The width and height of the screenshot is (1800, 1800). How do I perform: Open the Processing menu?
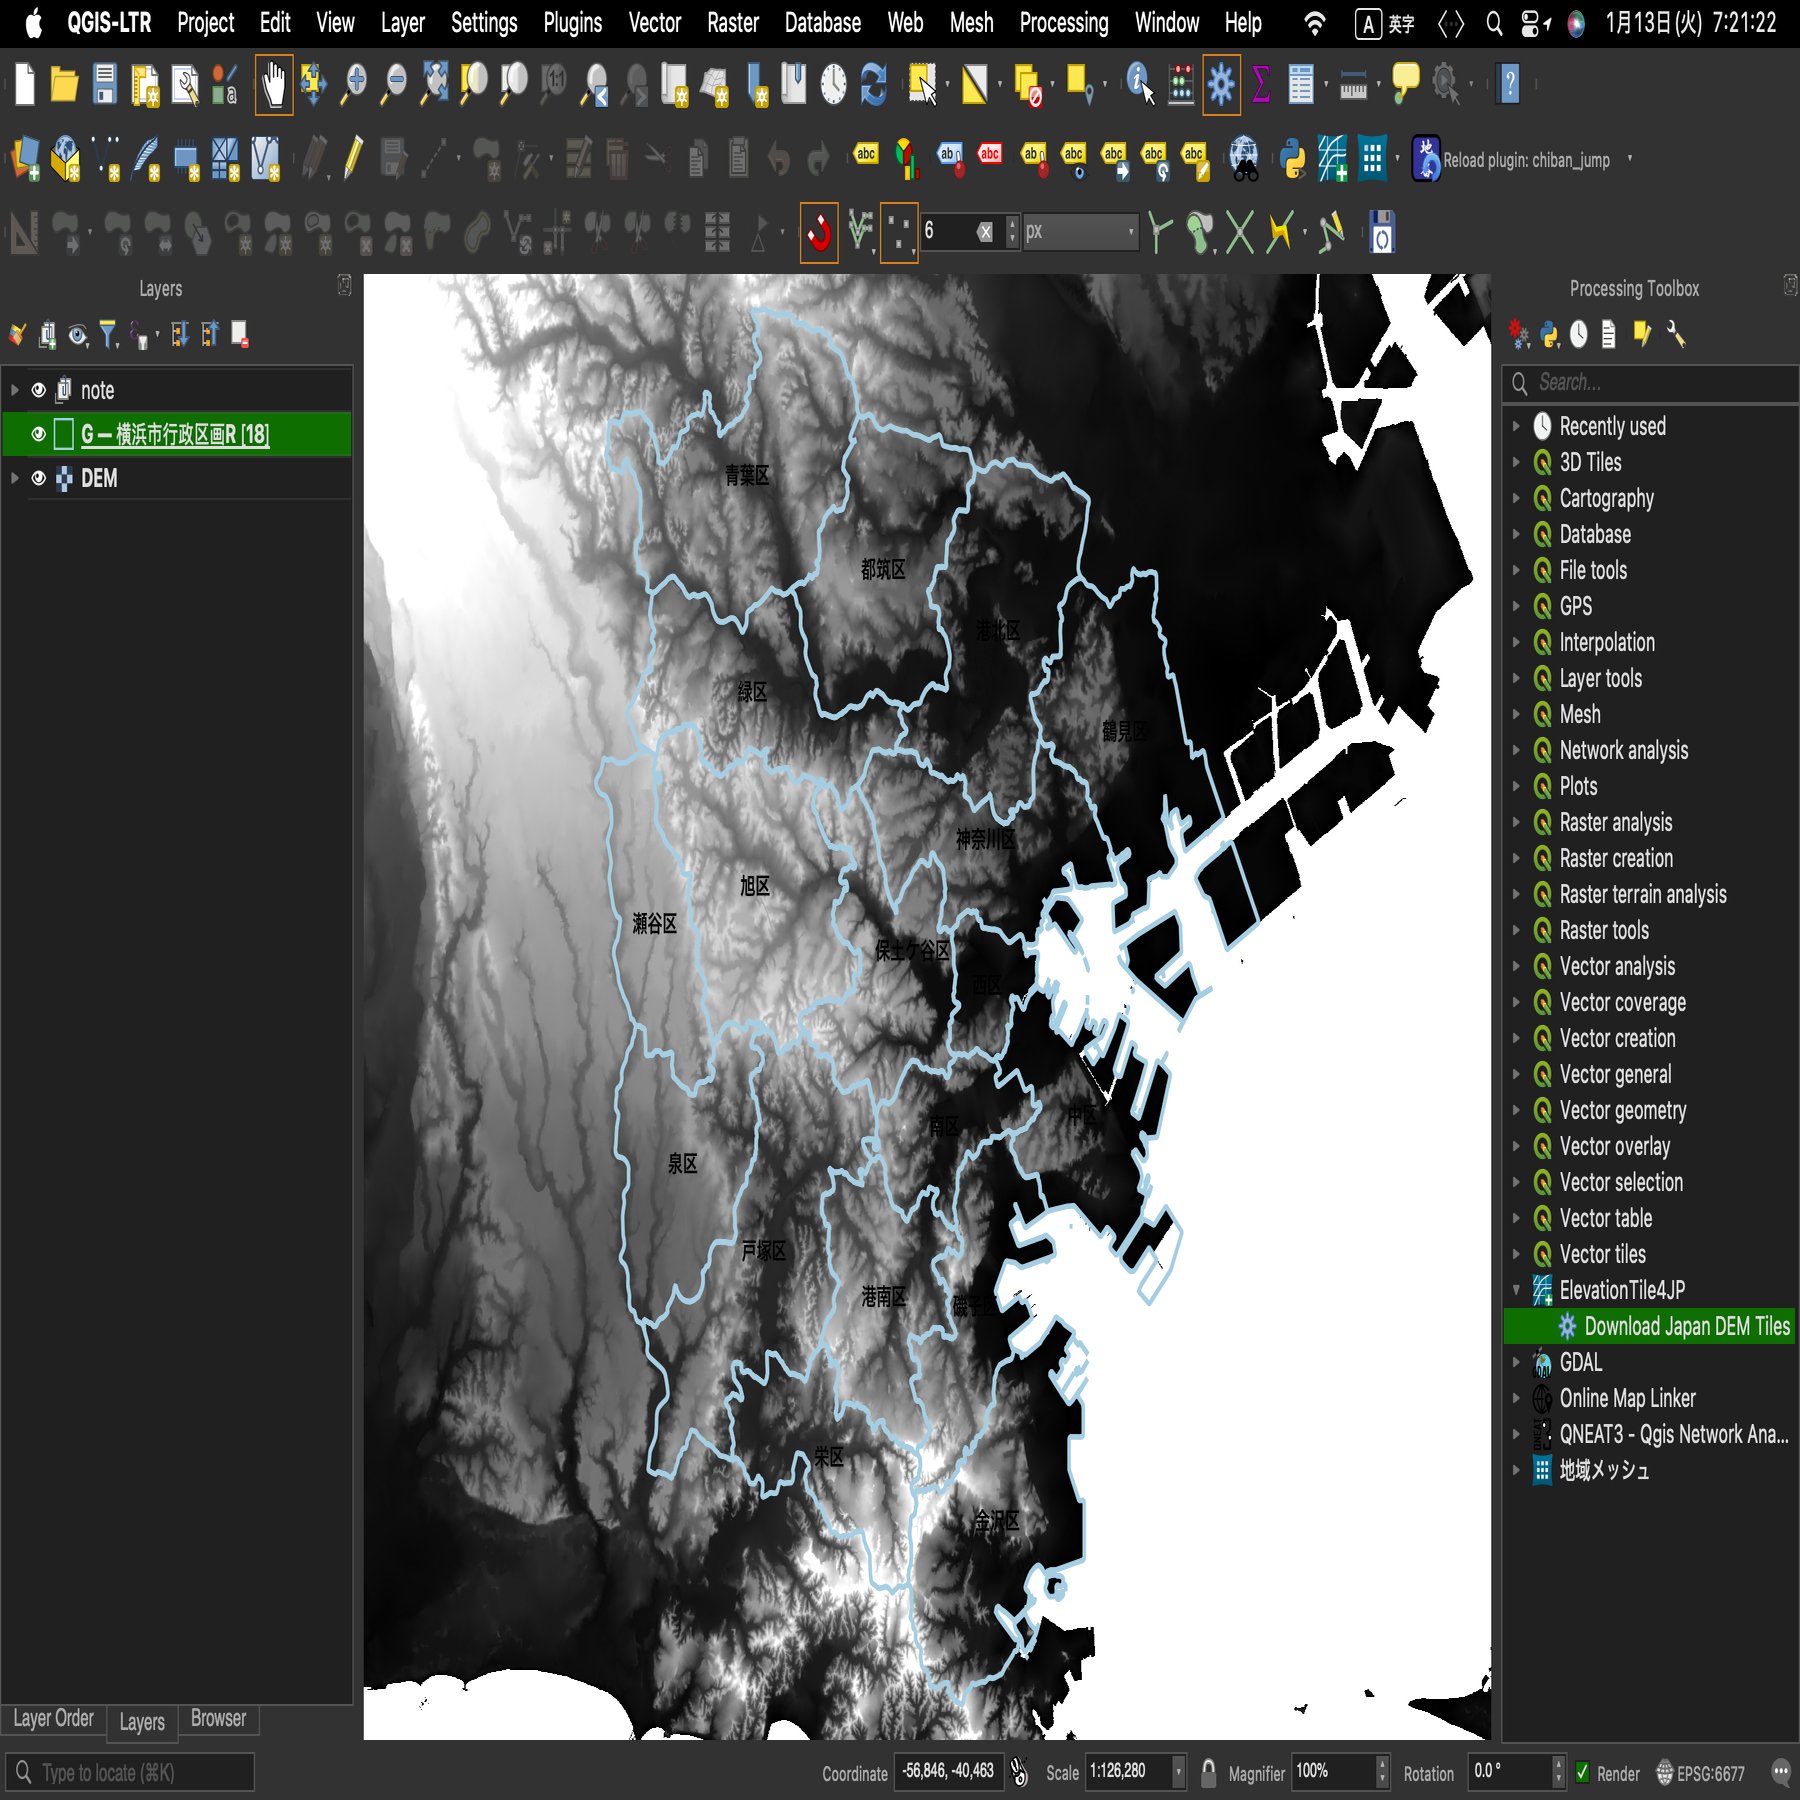click(1064, 23)
